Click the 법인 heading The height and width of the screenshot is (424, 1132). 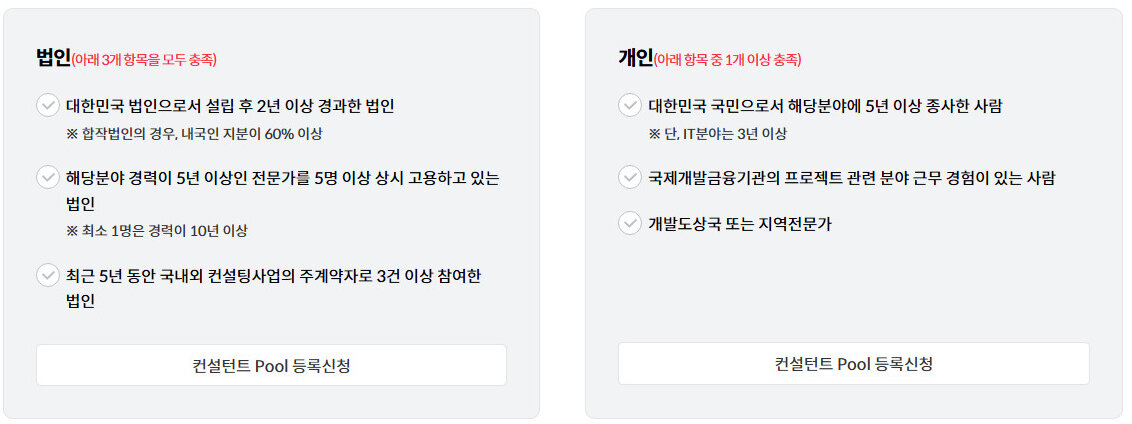(53, 58)
